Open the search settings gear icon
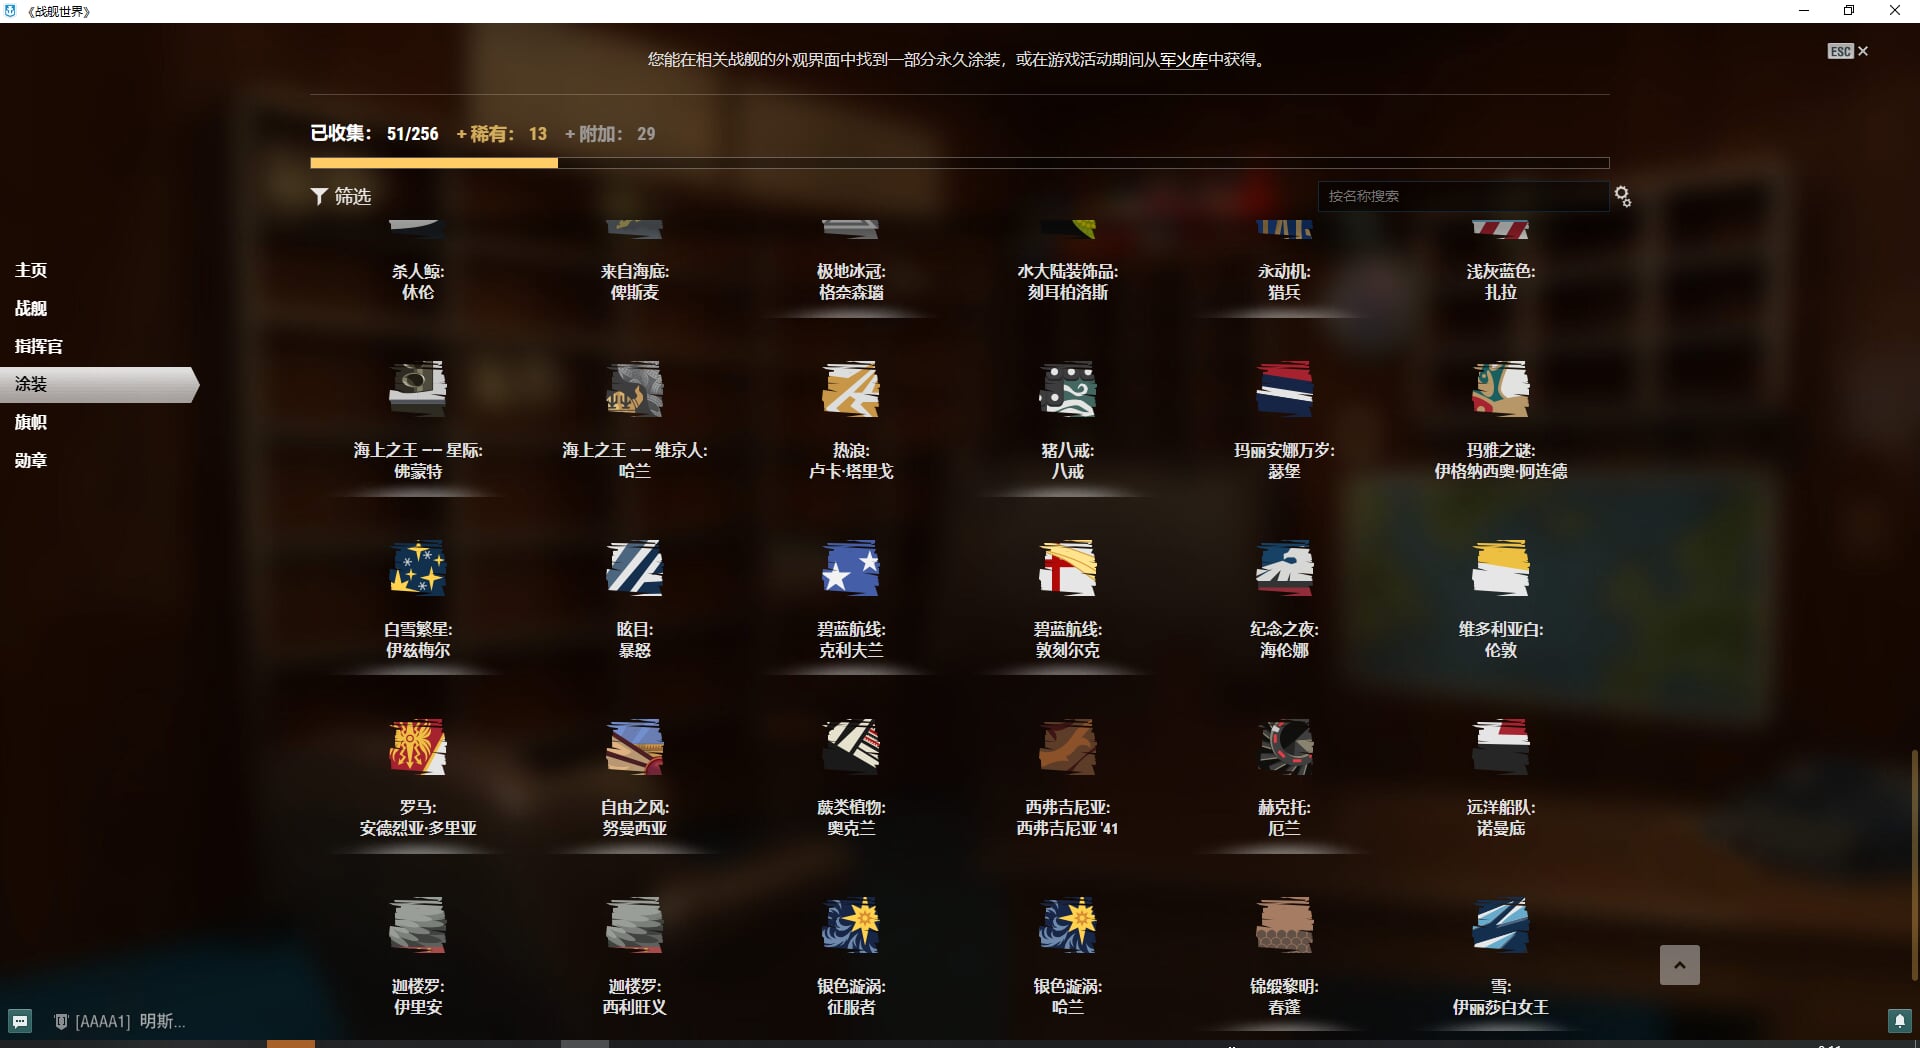 1623,197
